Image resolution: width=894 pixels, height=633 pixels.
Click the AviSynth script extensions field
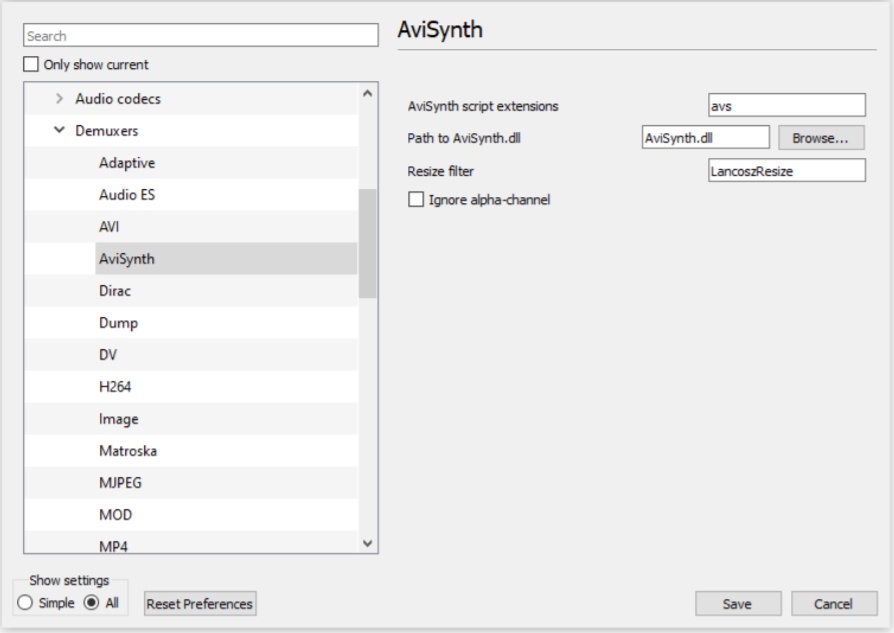786,106
